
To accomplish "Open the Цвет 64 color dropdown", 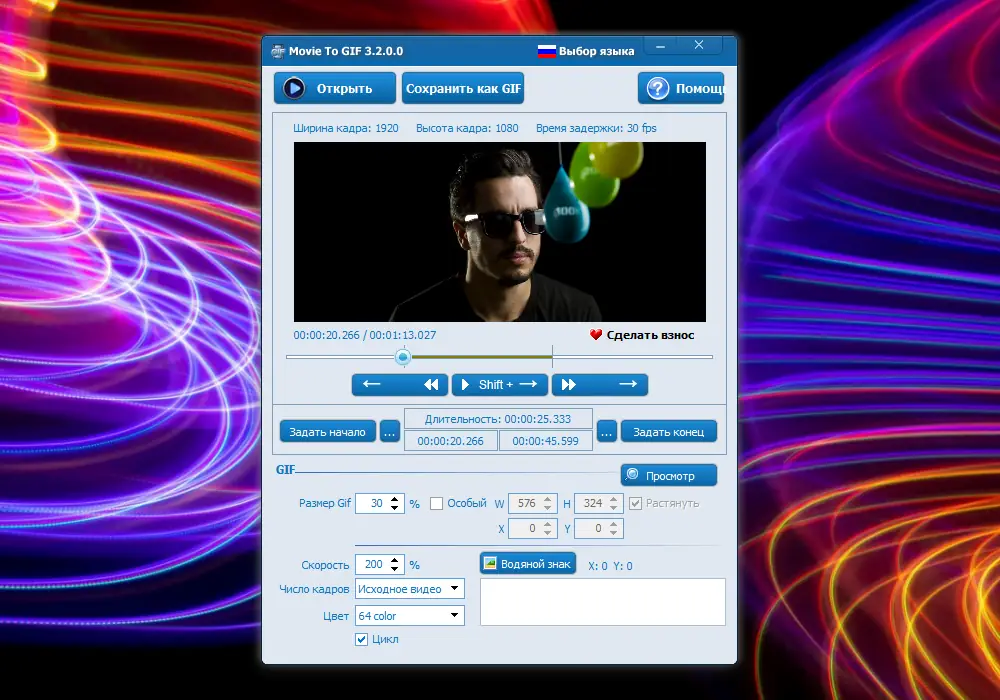I will (x=409, y=615).
